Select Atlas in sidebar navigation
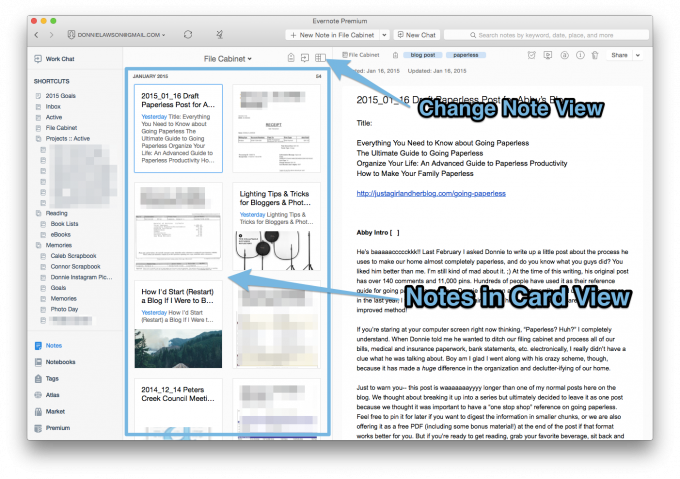680x479 pixels. tap(47, 395)
